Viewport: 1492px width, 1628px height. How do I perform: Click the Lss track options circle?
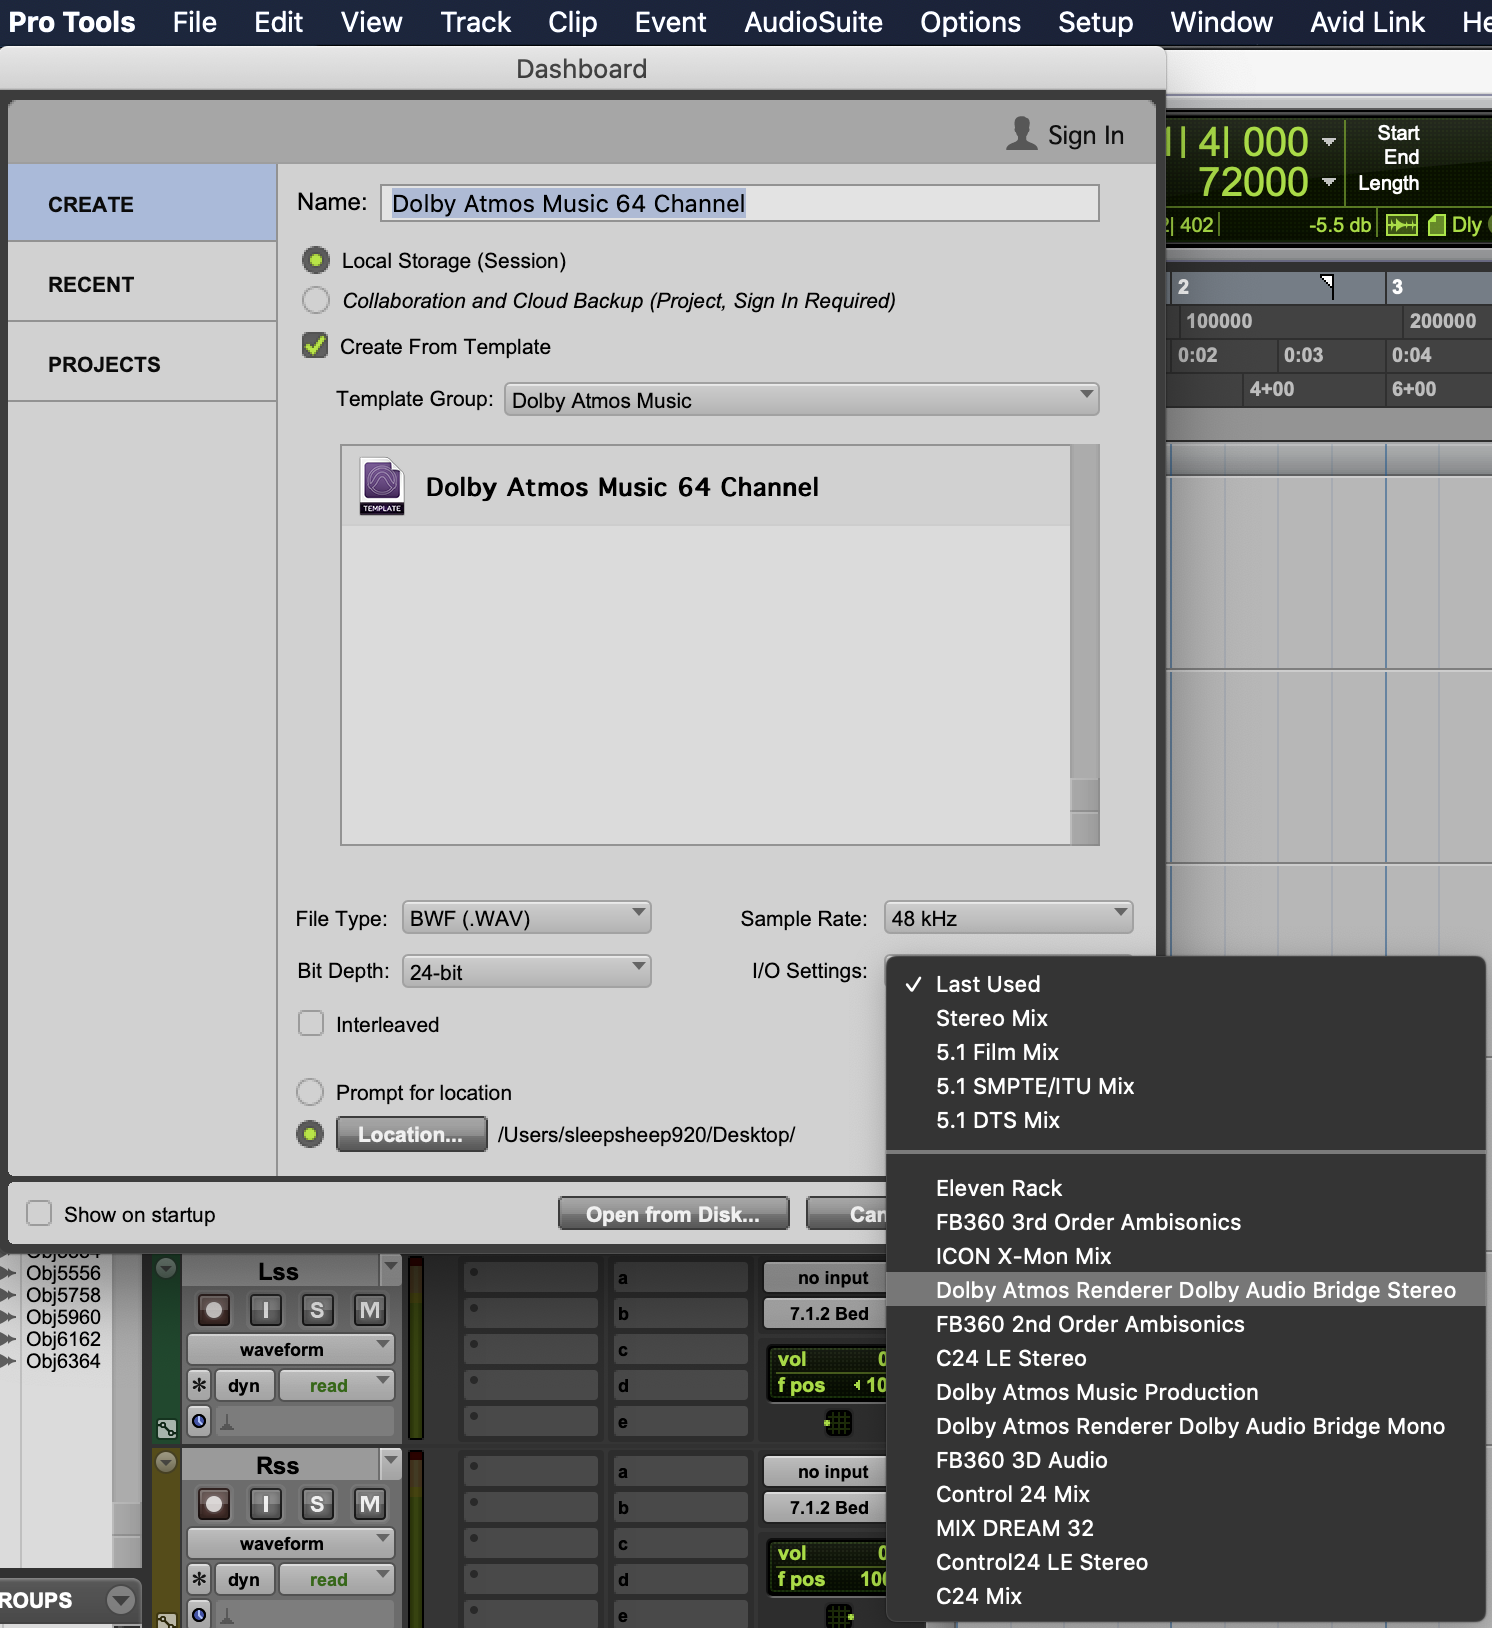coord(166,1268)
